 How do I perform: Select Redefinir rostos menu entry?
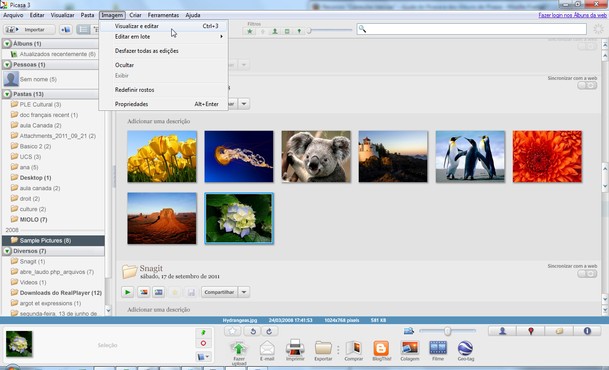[x=163, y=90]
